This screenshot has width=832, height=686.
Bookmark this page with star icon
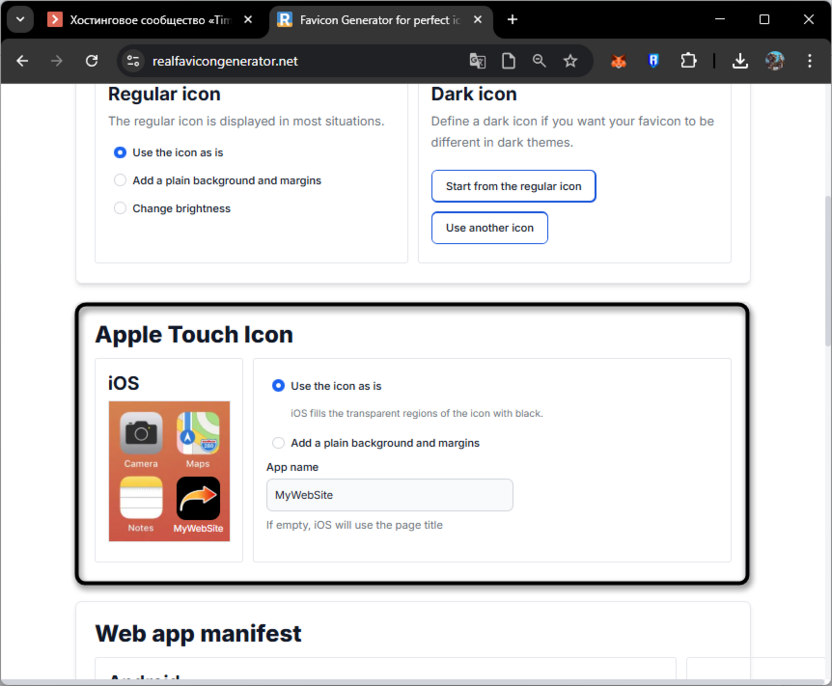[x=570, y=61]
